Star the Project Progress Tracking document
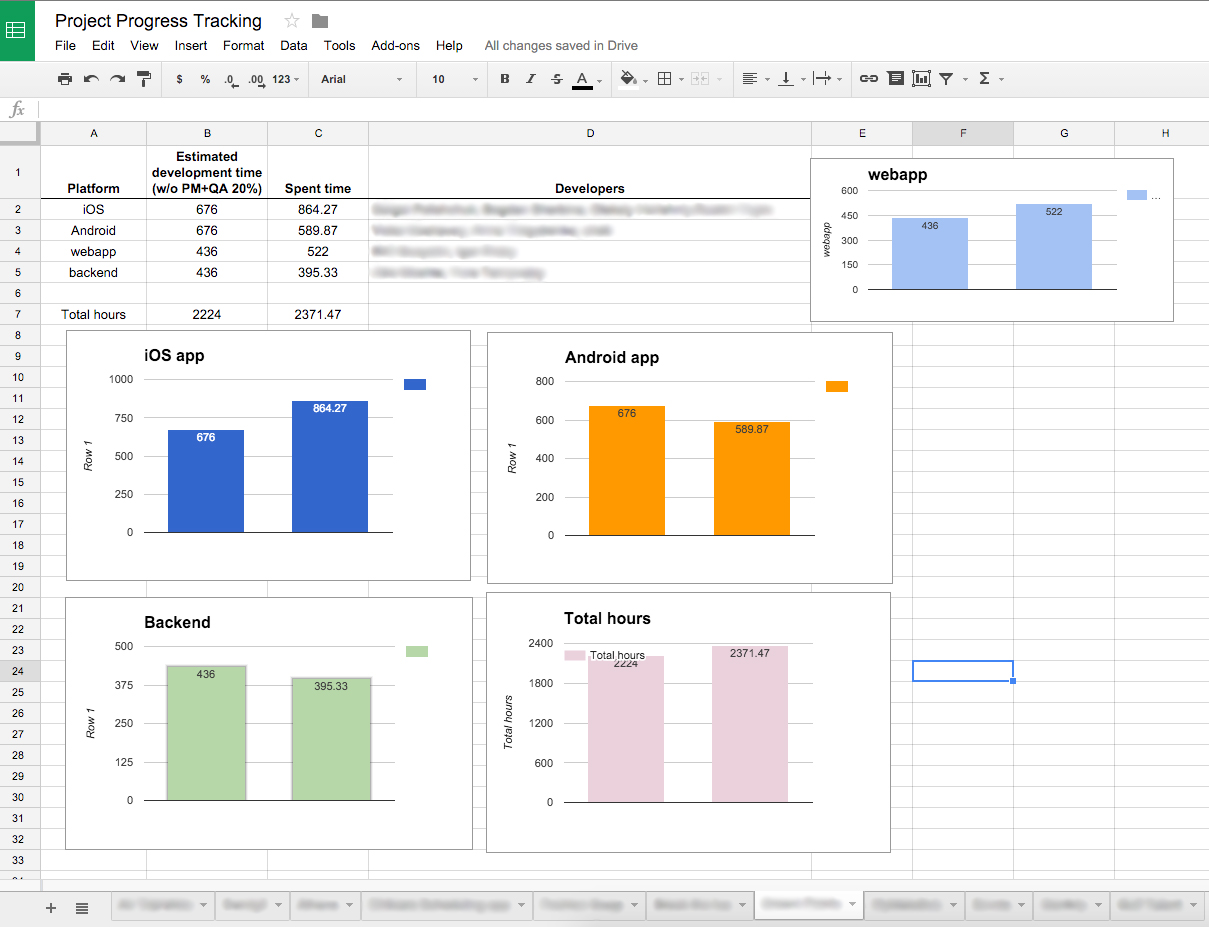The width and height of the screenshot is (1209, 927). point(292,21)
